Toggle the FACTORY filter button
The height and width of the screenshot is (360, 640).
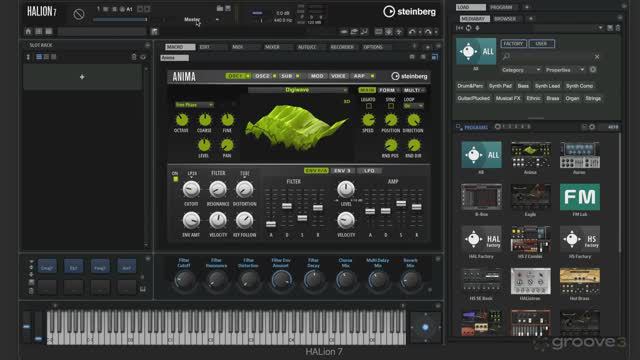513,44
